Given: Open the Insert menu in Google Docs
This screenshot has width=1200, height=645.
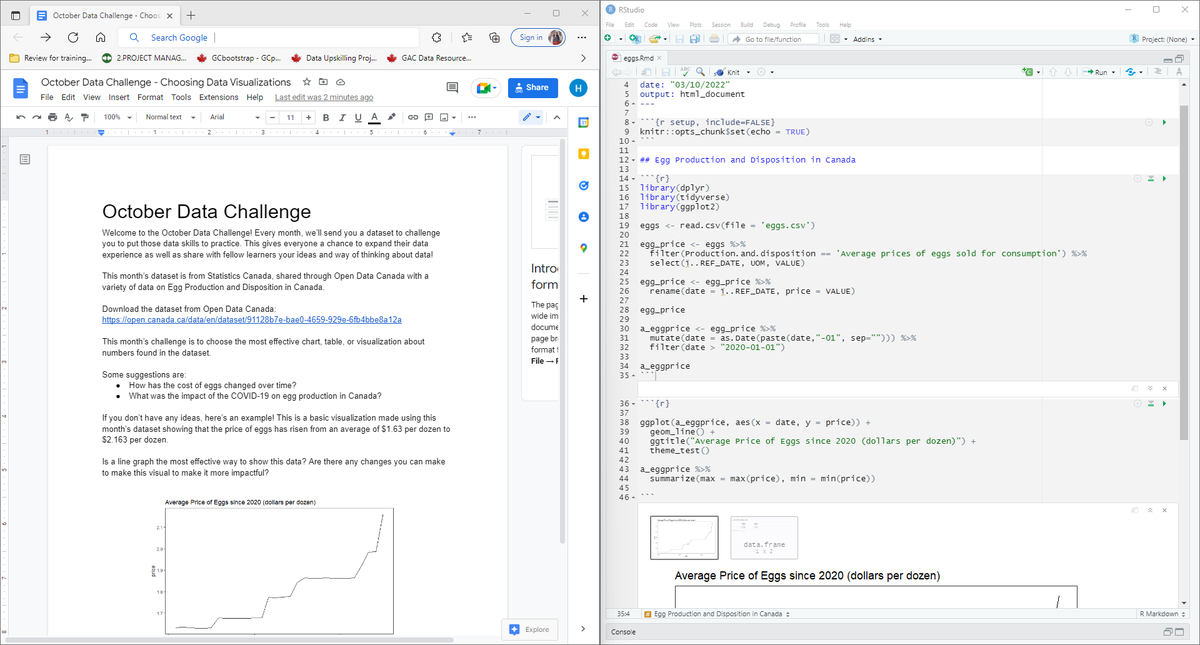Looking at the screenshot, I should pos(119,97).
